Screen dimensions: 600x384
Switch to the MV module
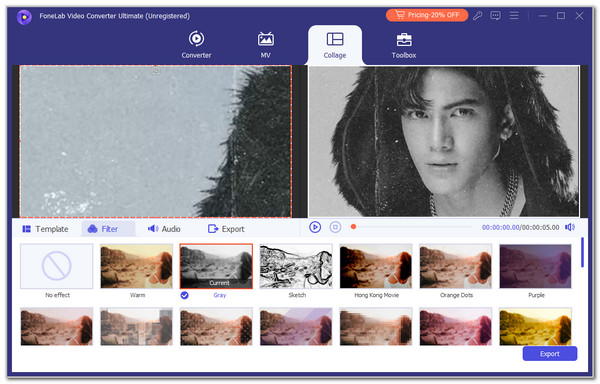pyautogui.click(x=266, y=45)
